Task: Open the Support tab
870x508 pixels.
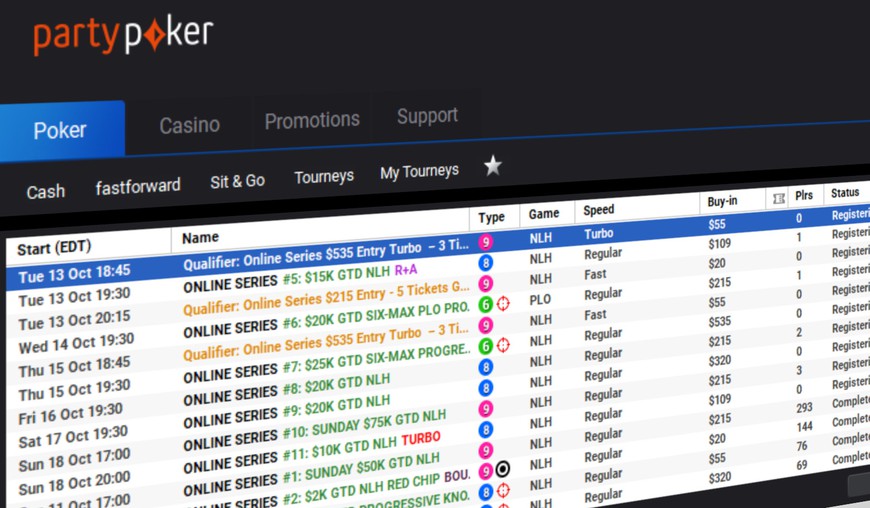Action: tap(427, 116)
